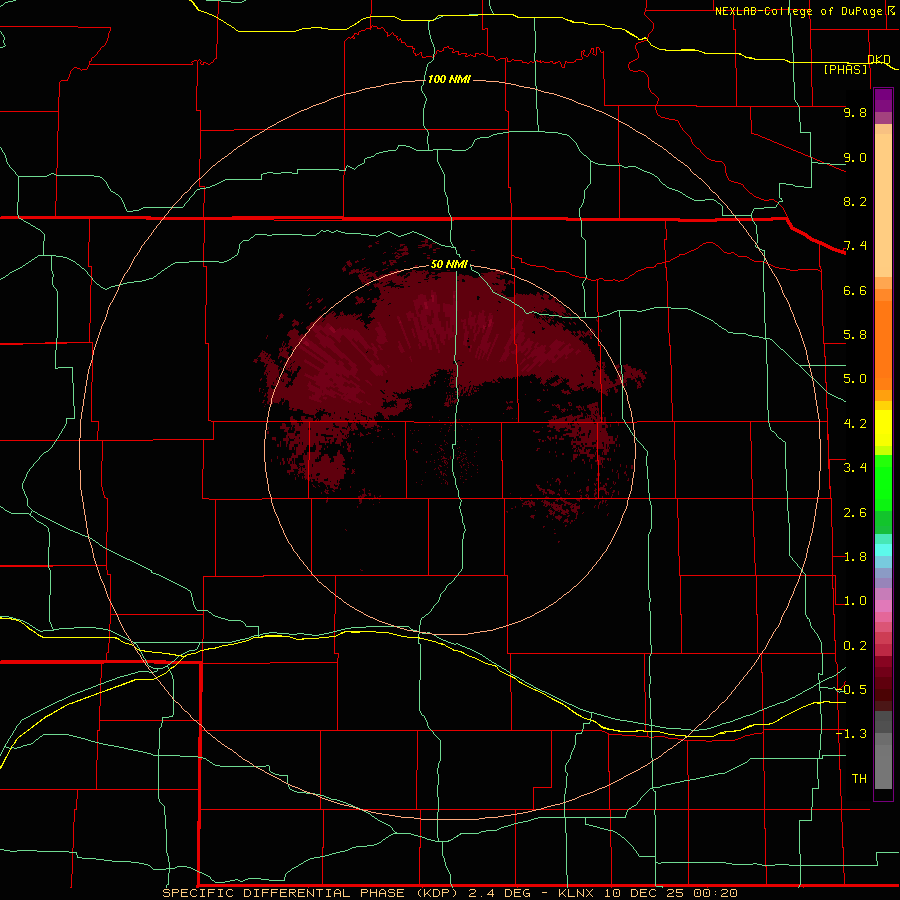Click the 1.8 scale value
Viewport: 900px width, 900px height.
coord(855,557)
